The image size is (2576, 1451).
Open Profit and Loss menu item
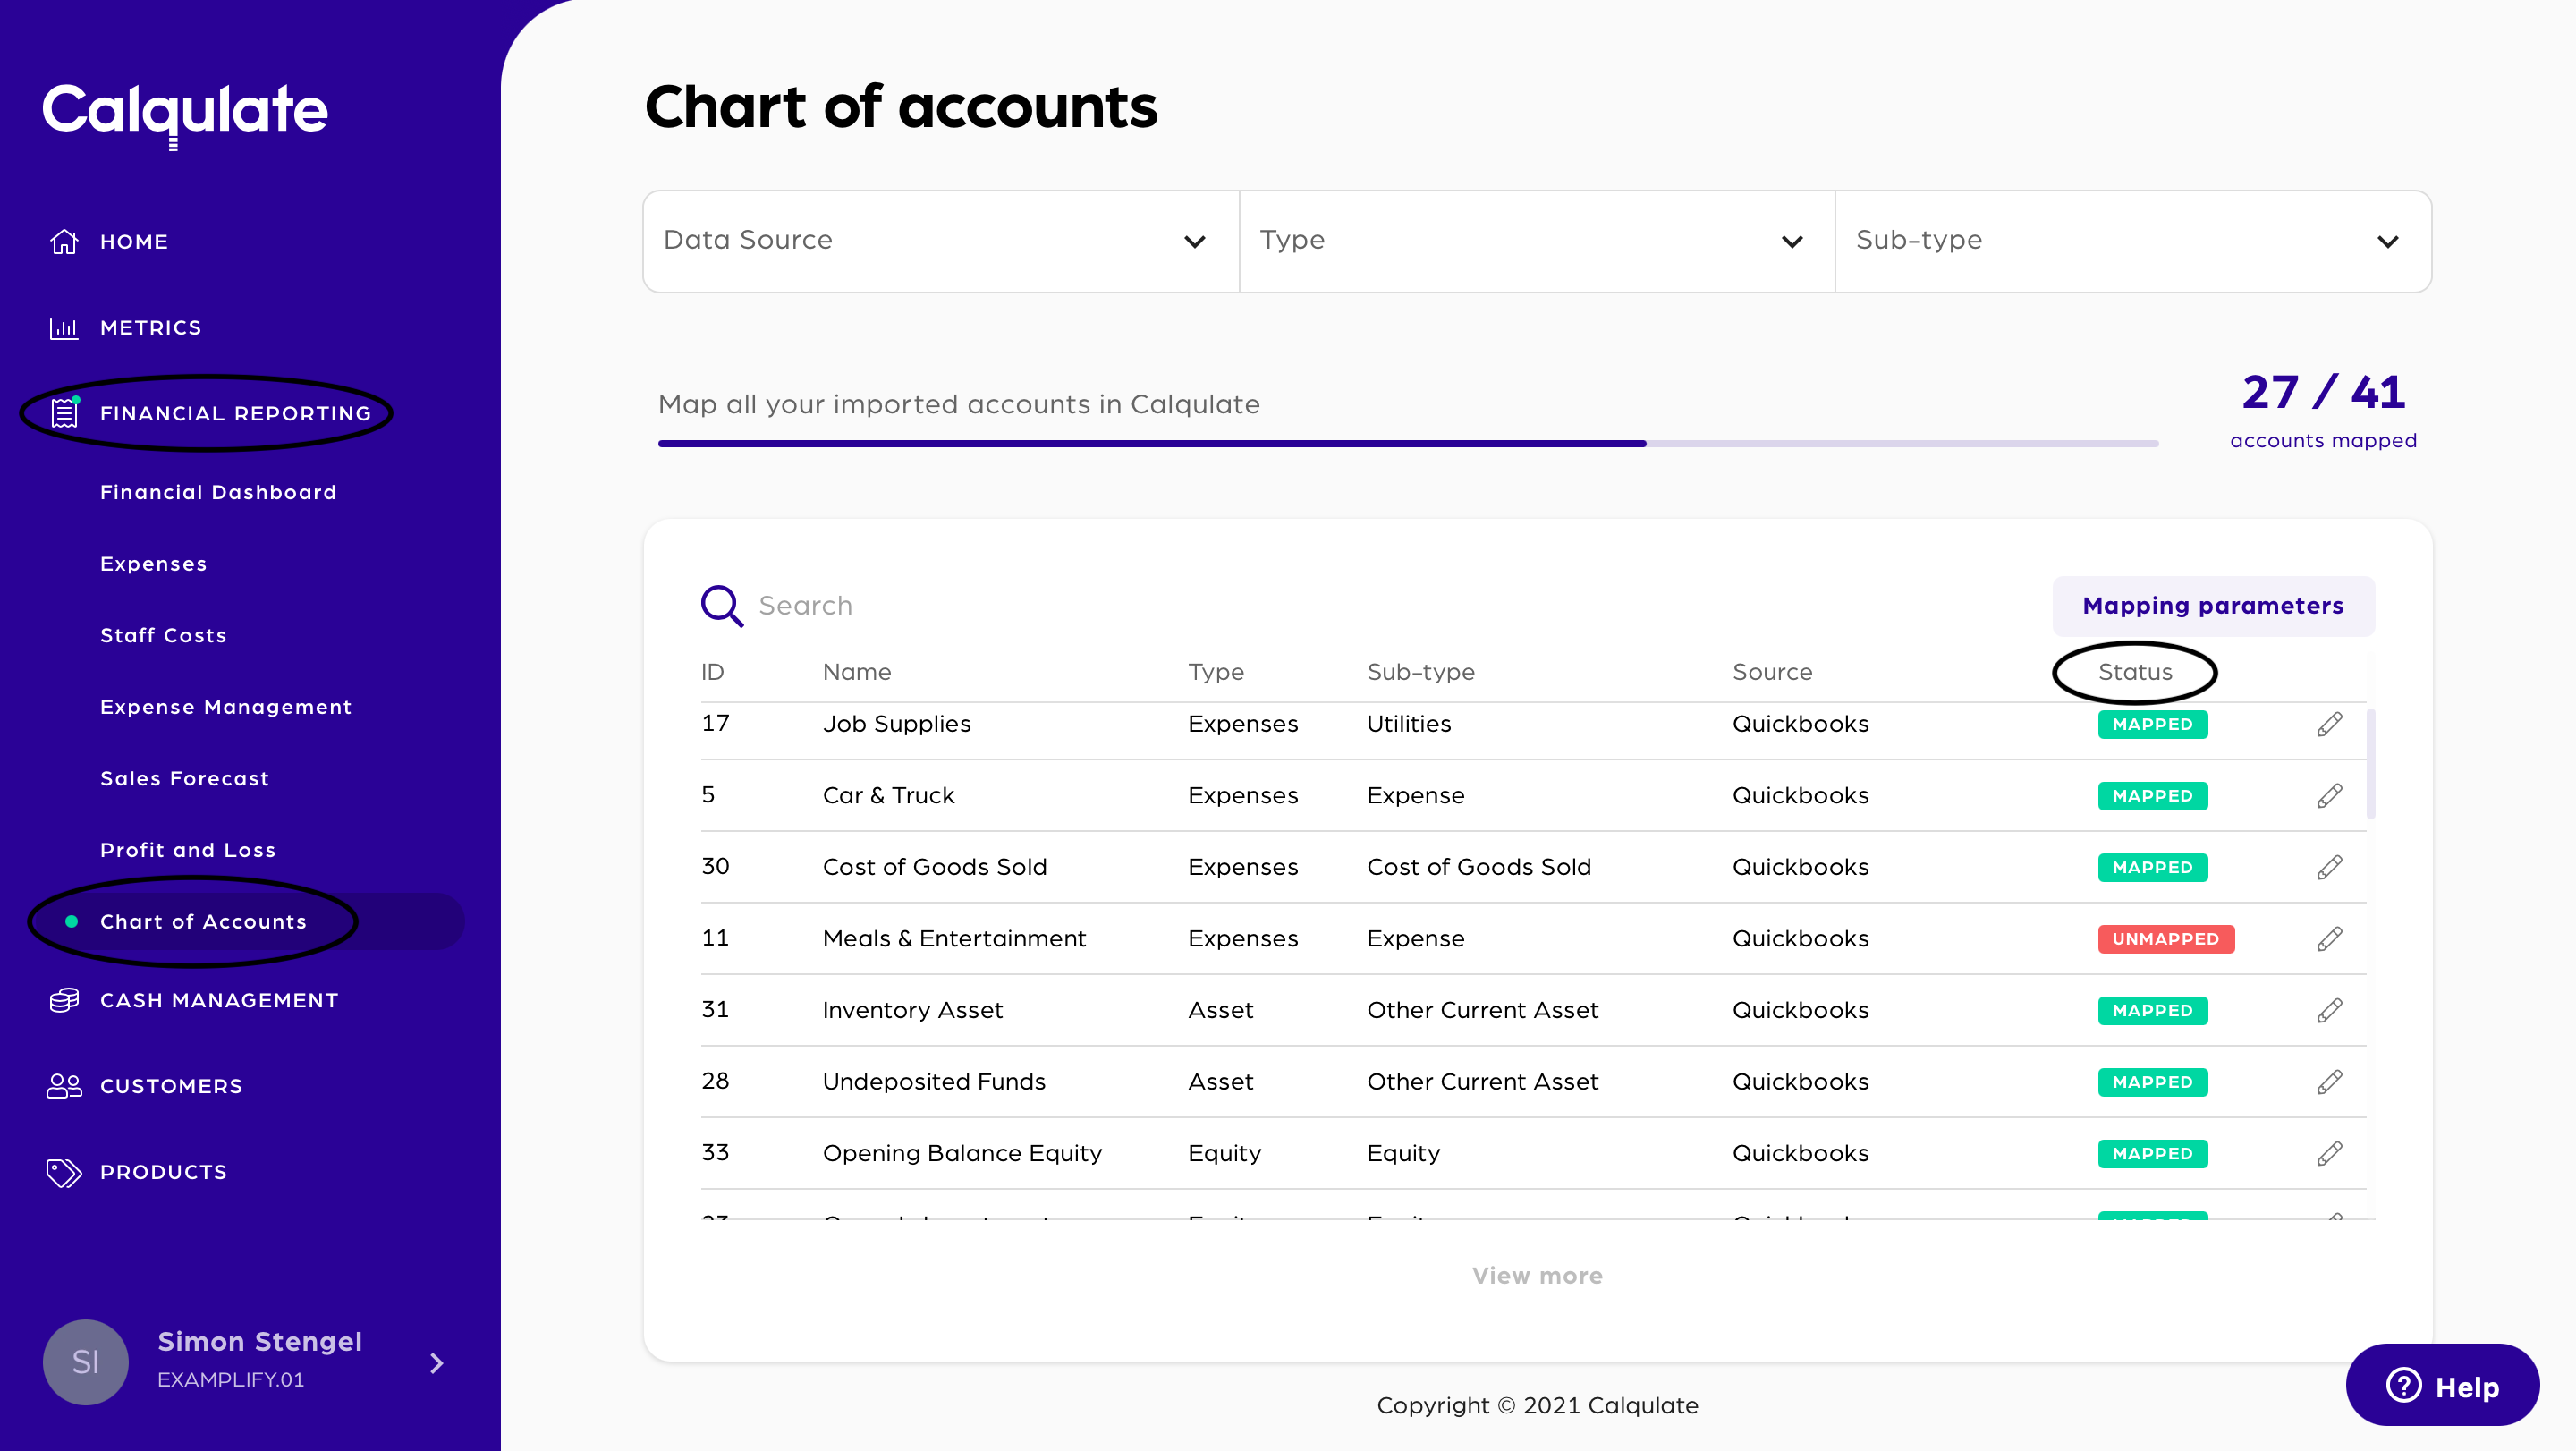[188, 850]
